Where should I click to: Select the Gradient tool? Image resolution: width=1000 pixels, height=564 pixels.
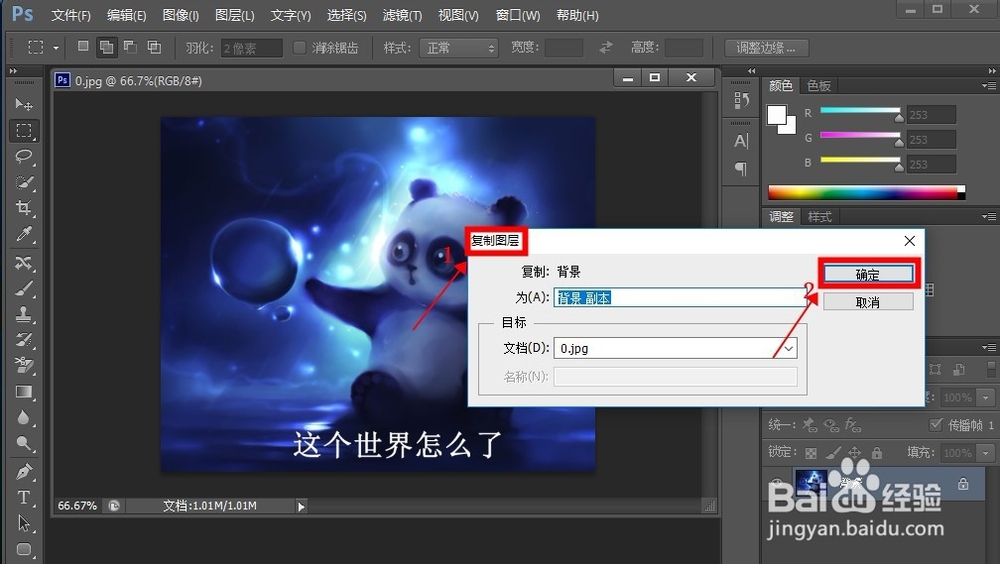click(x=24, y=392)
